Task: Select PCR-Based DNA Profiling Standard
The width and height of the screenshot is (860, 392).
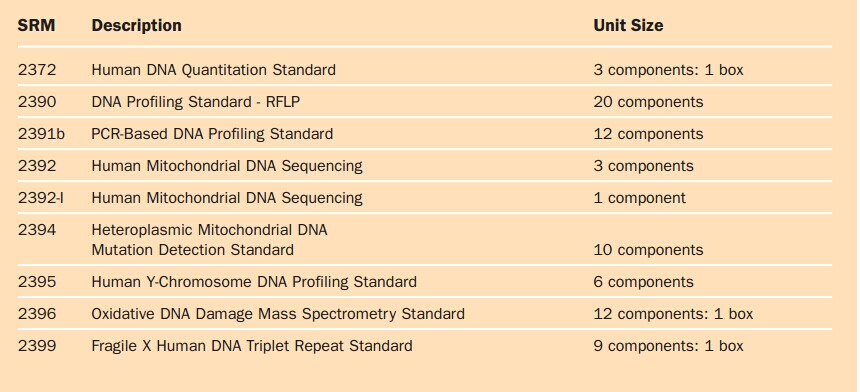Action: click(x=212, y=134)
